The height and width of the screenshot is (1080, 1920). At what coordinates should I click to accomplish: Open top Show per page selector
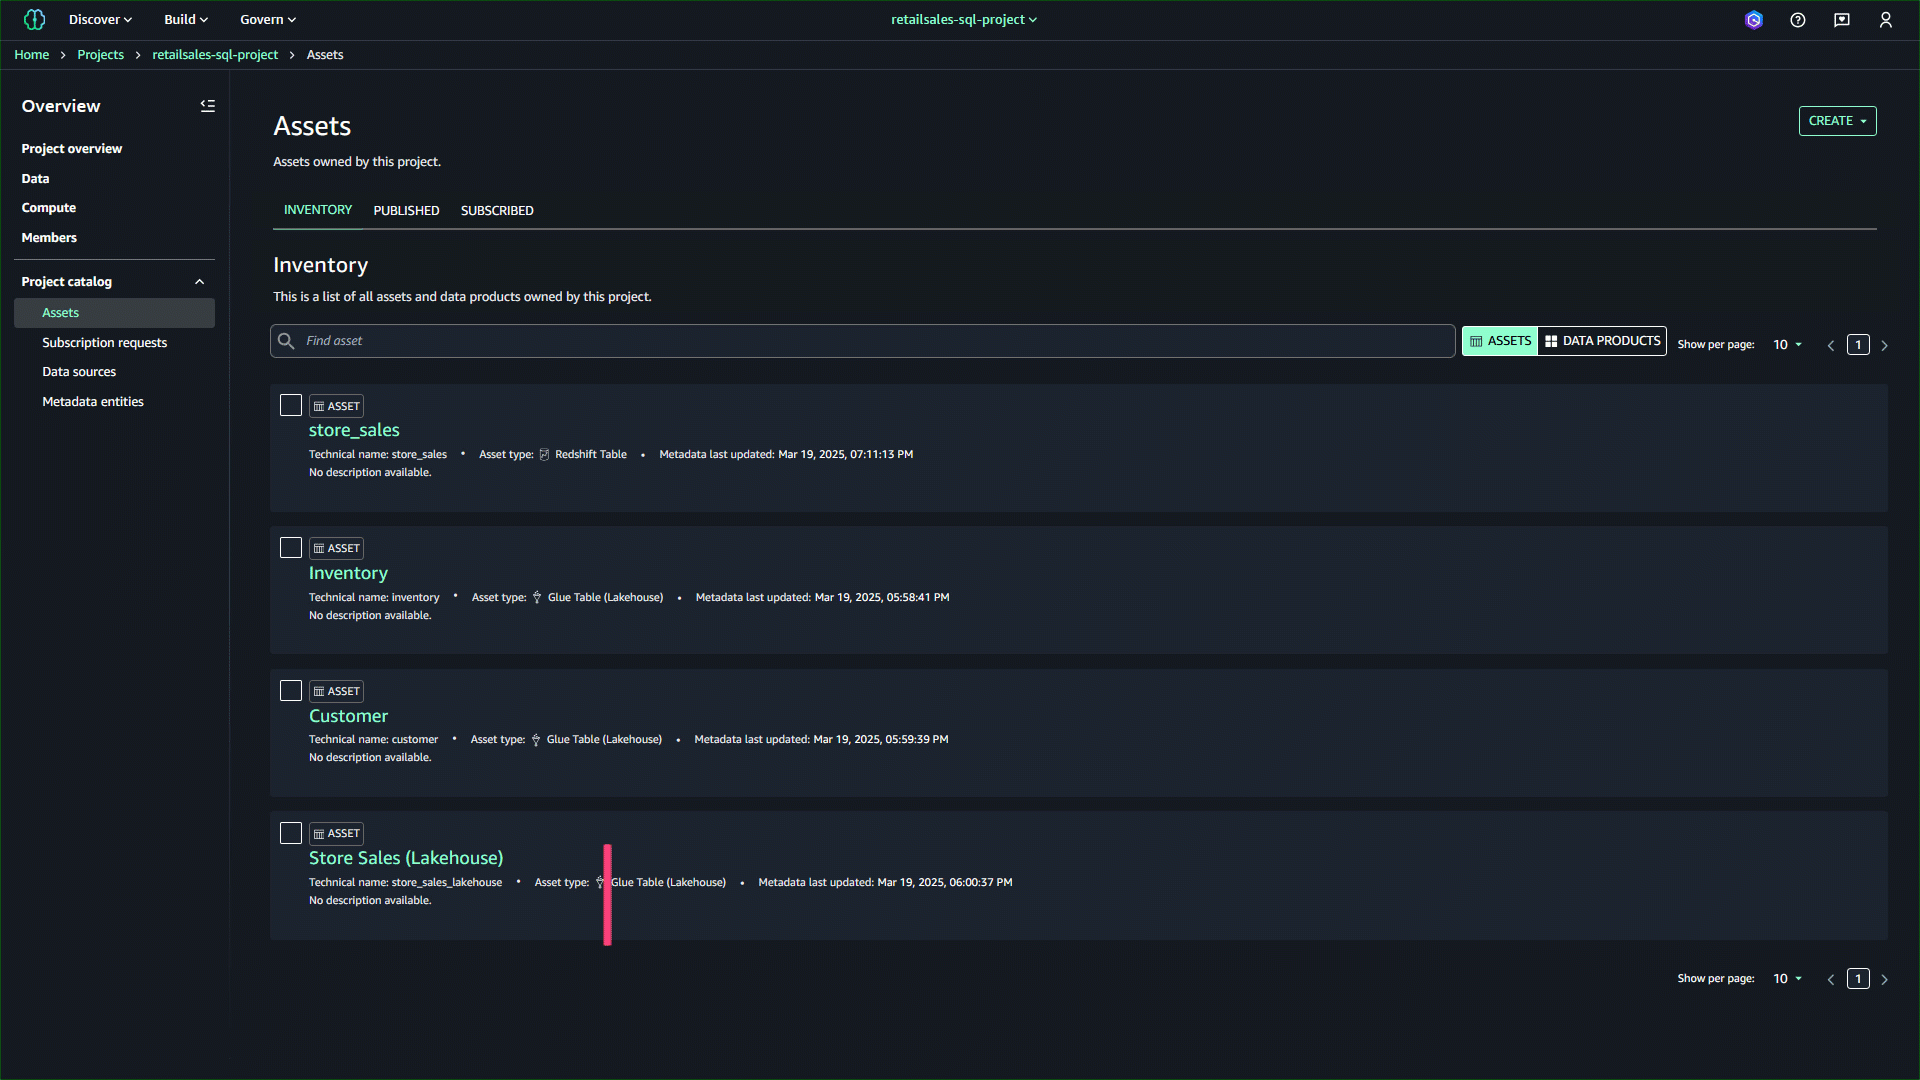point(1787,345)
